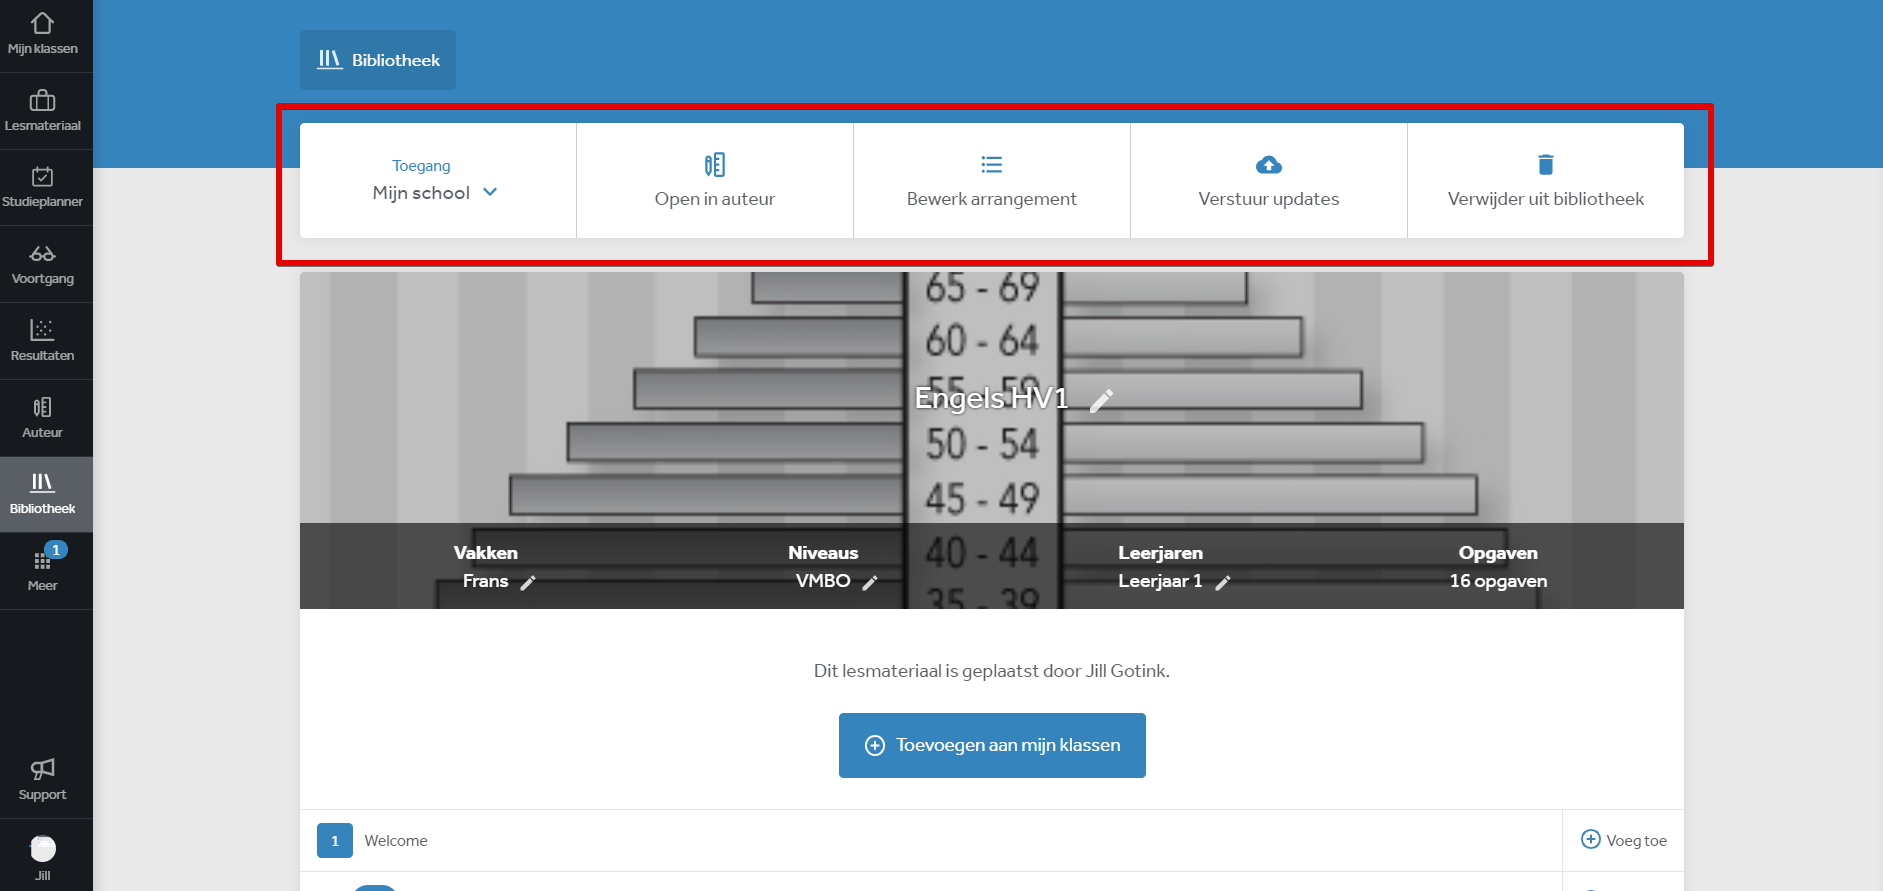This screenshot has width=1883, height=891.
Task: Edit Leerjaar 1 with pencil icon
Action: [1222, 582]
